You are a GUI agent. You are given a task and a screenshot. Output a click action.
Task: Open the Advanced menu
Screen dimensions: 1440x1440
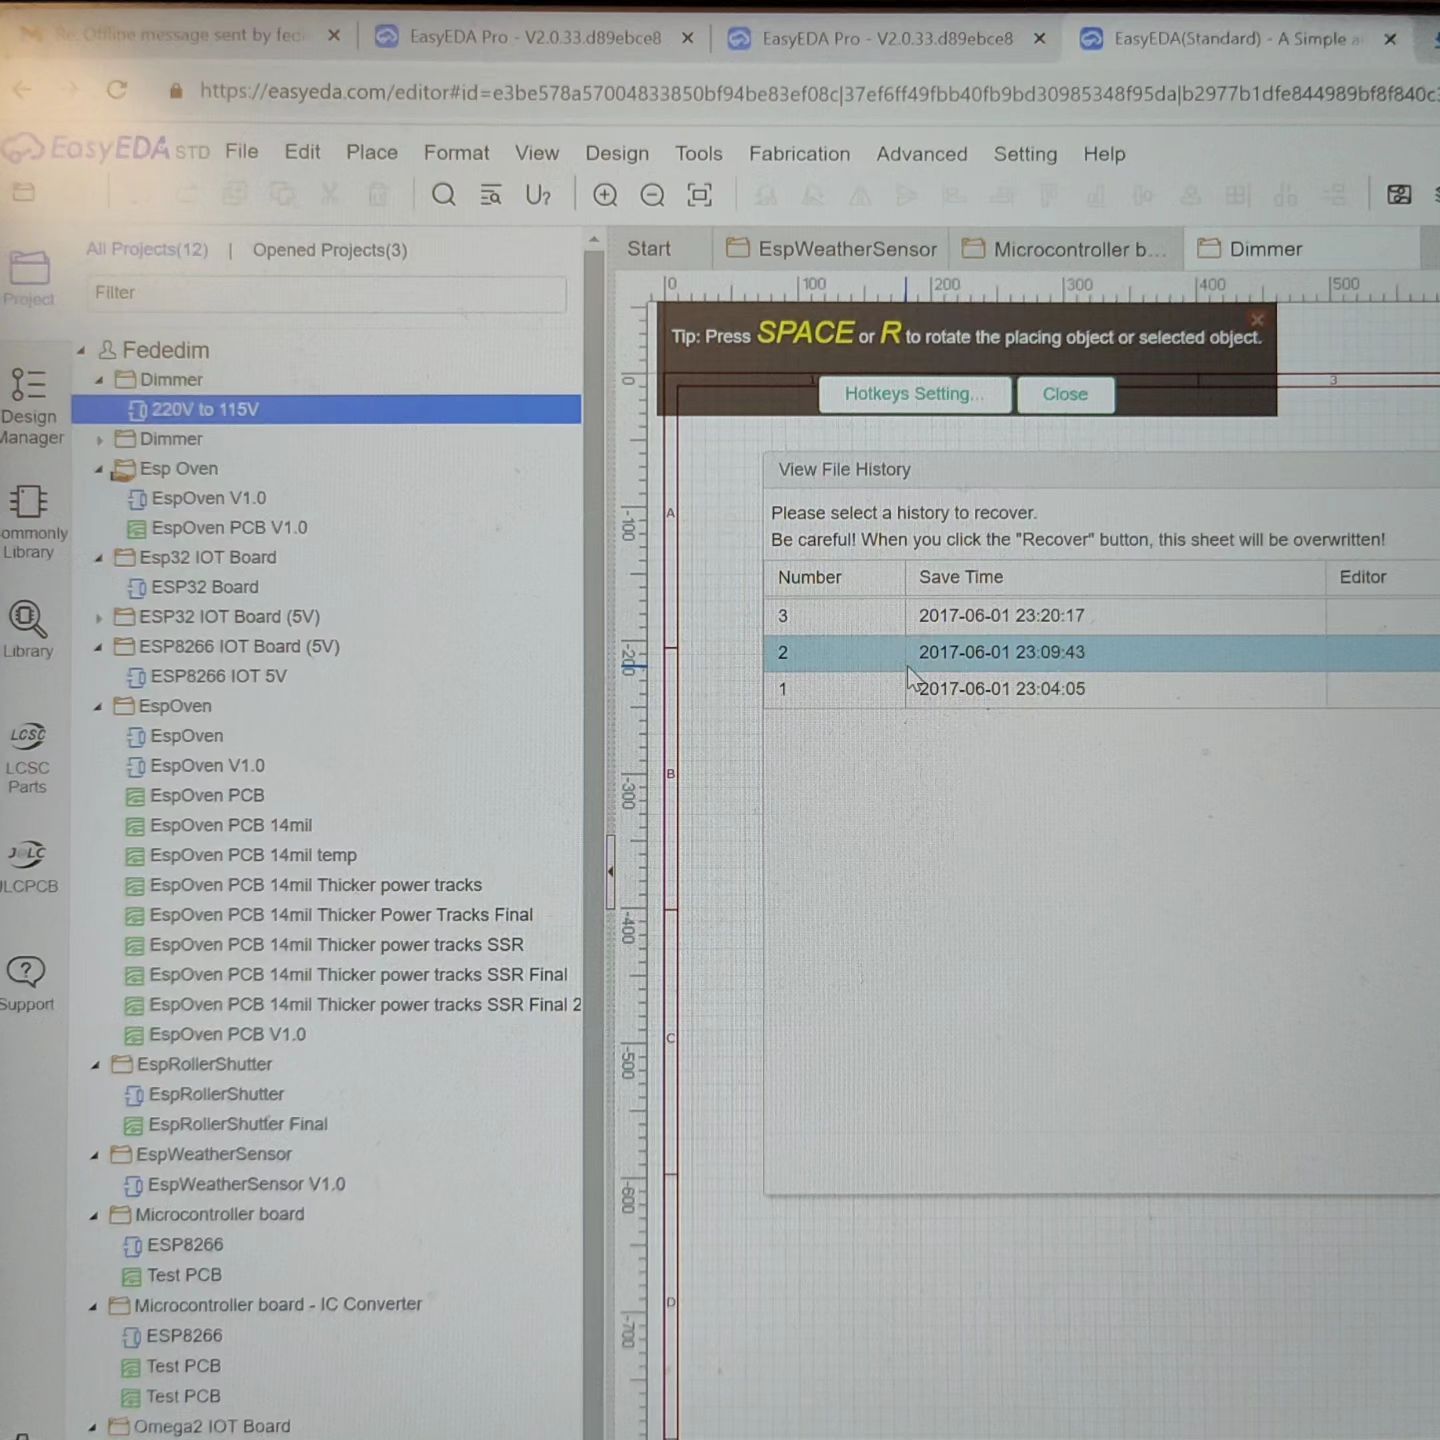(922, 154)
